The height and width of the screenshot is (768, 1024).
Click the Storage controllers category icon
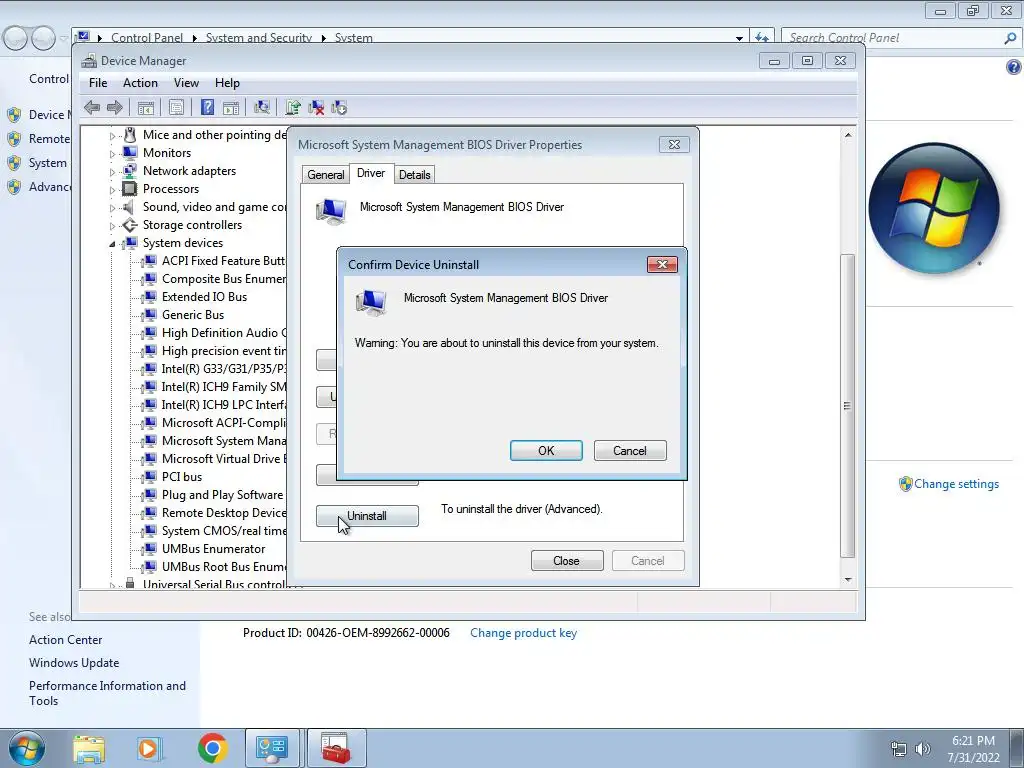point(130,225)
